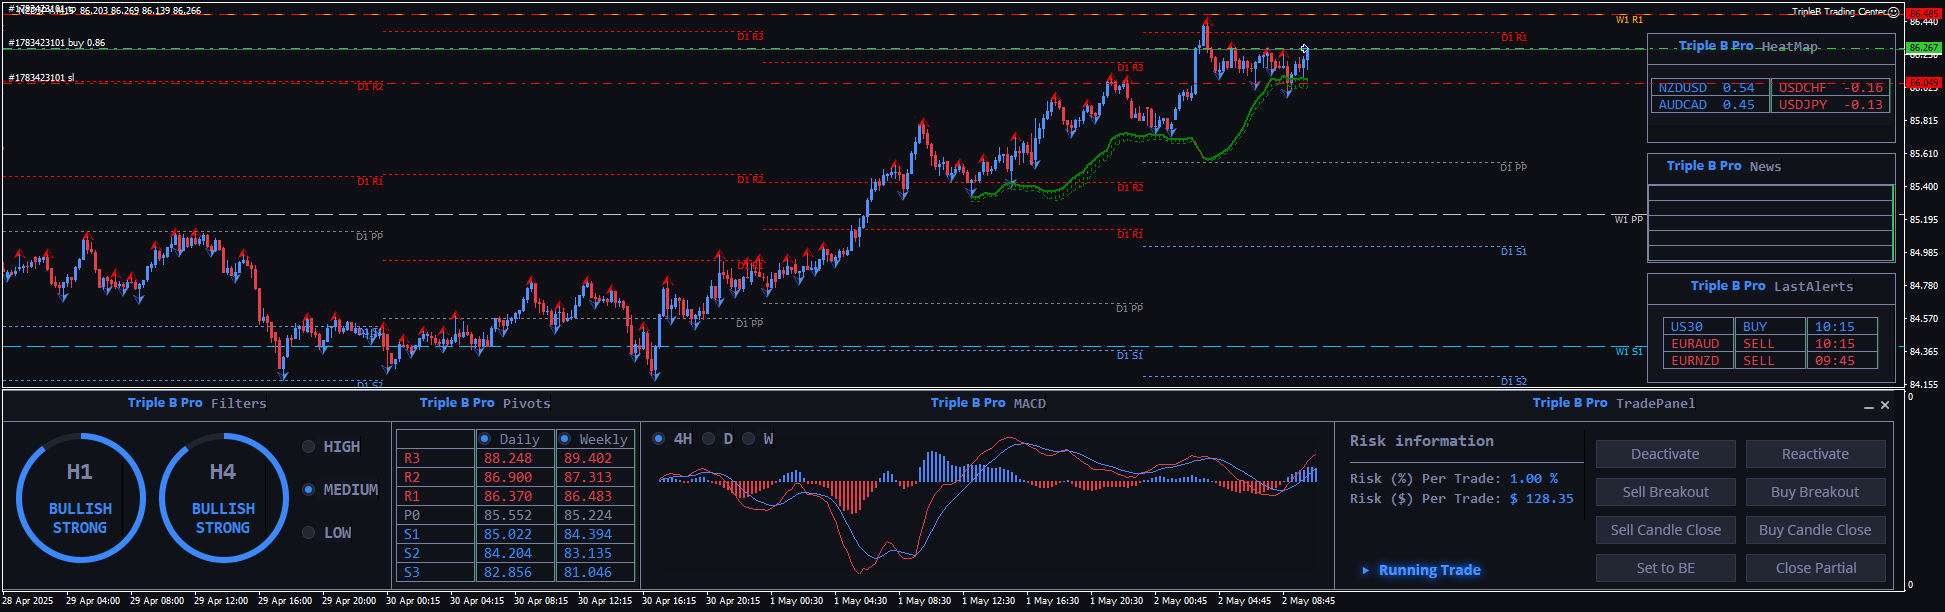The height and width of the screenshot is (612, 1945).
Task: Switch MACD to the W timeframe
Action: click(749, 439)
